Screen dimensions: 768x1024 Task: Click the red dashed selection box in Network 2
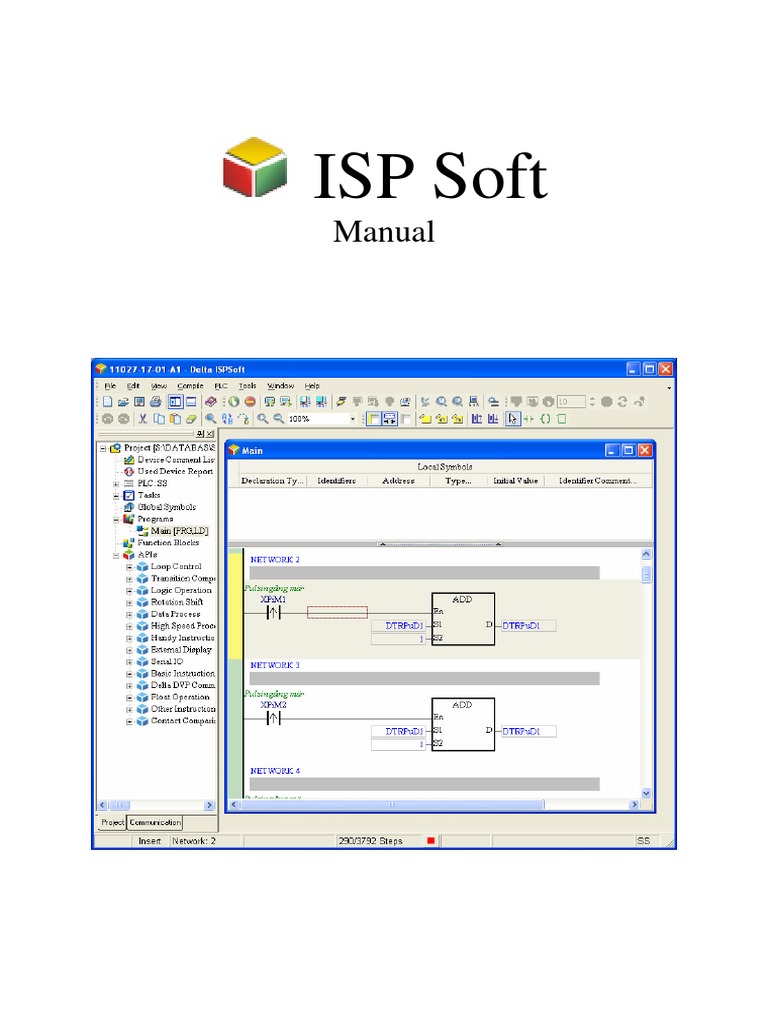pyautogui.click(x=337, y=612)
